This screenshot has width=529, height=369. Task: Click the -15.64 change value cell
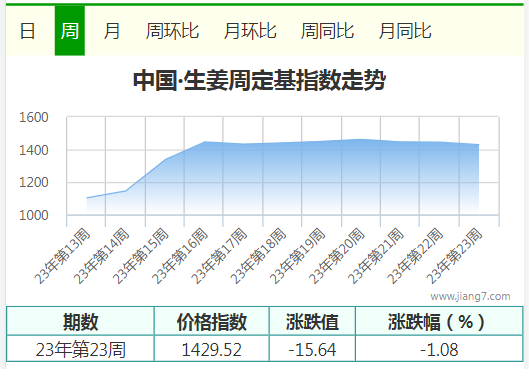[x=312, y=349]
